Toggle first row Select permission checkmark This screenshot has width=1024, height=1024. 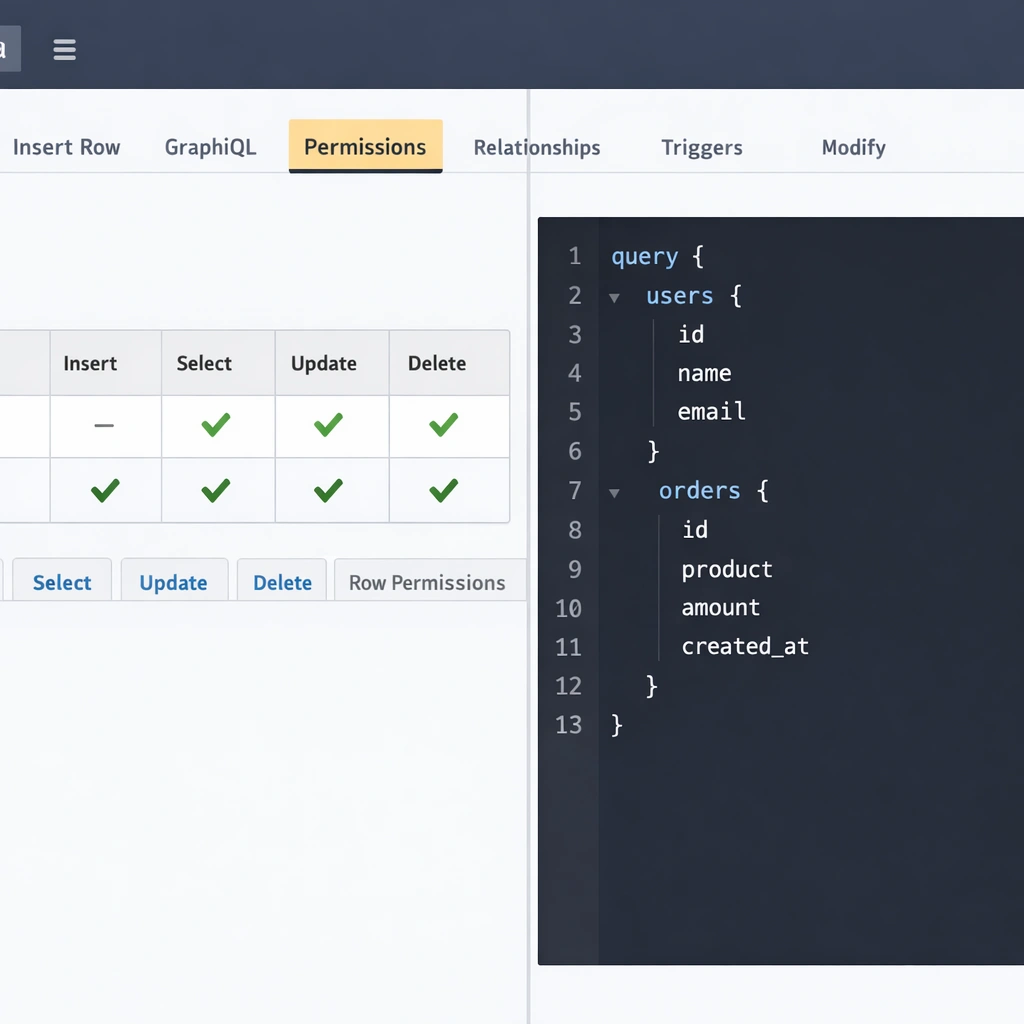(215, 426)
